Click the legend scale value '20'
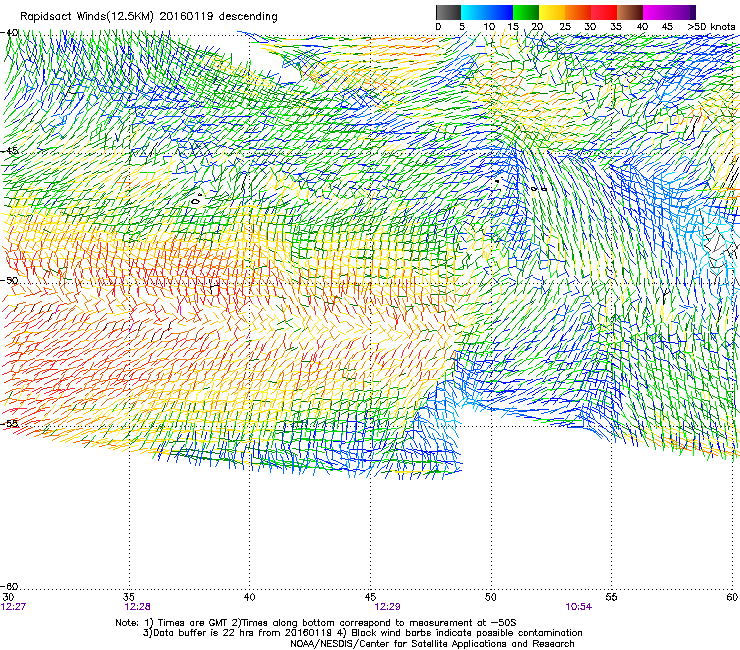This screenshot has width=740, height=650. (x=538, y=27)
